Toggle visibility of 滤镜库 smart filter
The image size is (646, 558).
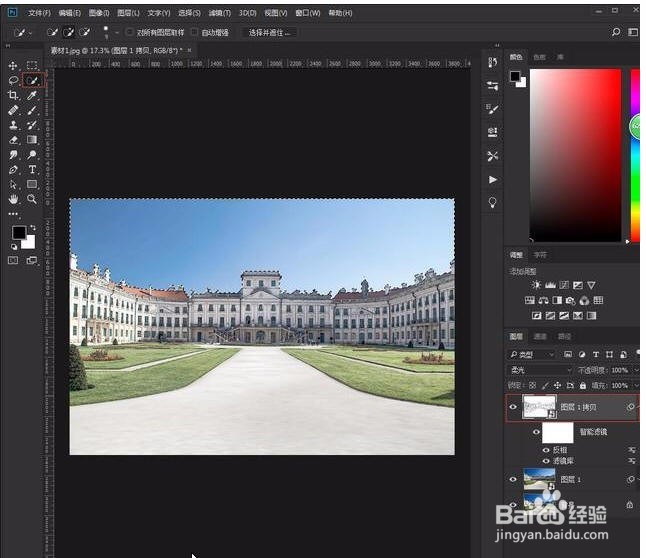[x=546, y=461]
